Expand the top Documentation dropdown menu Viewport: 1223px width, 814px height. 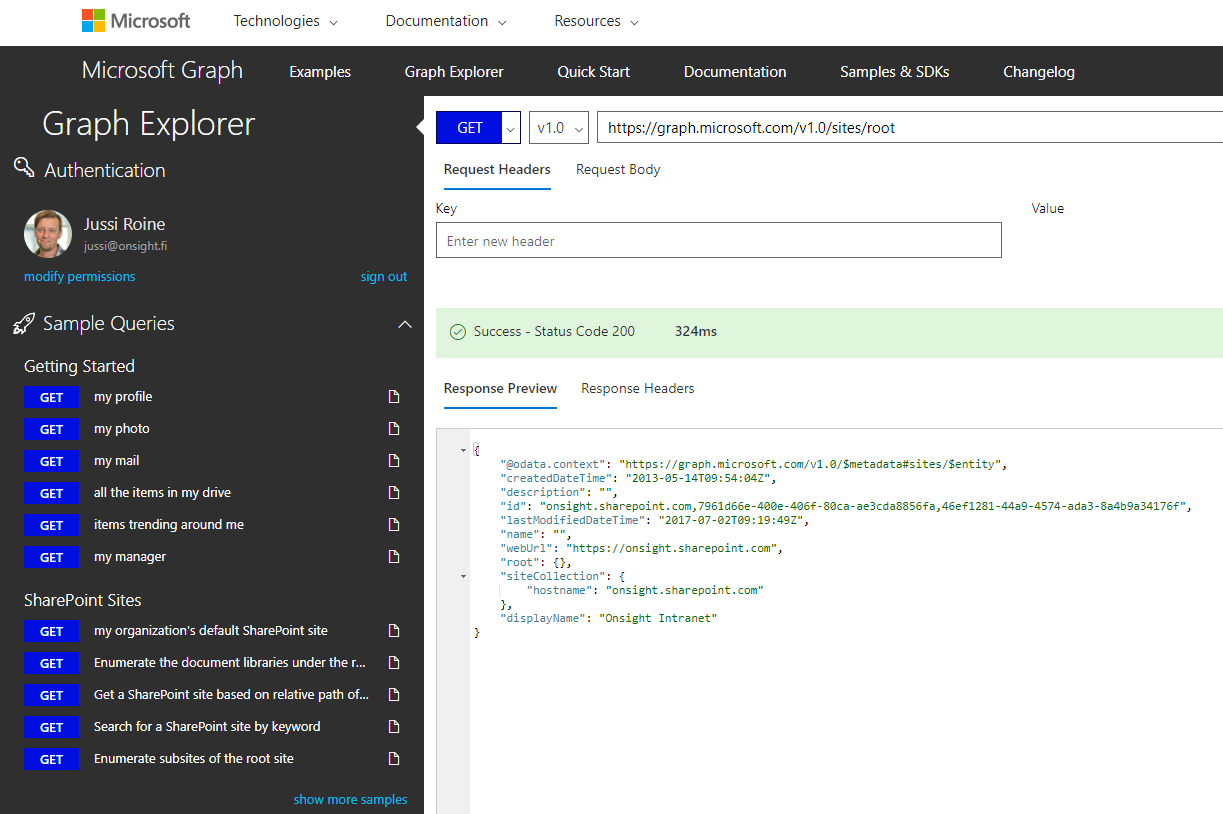pyautogui.click(x=446, y=21)
